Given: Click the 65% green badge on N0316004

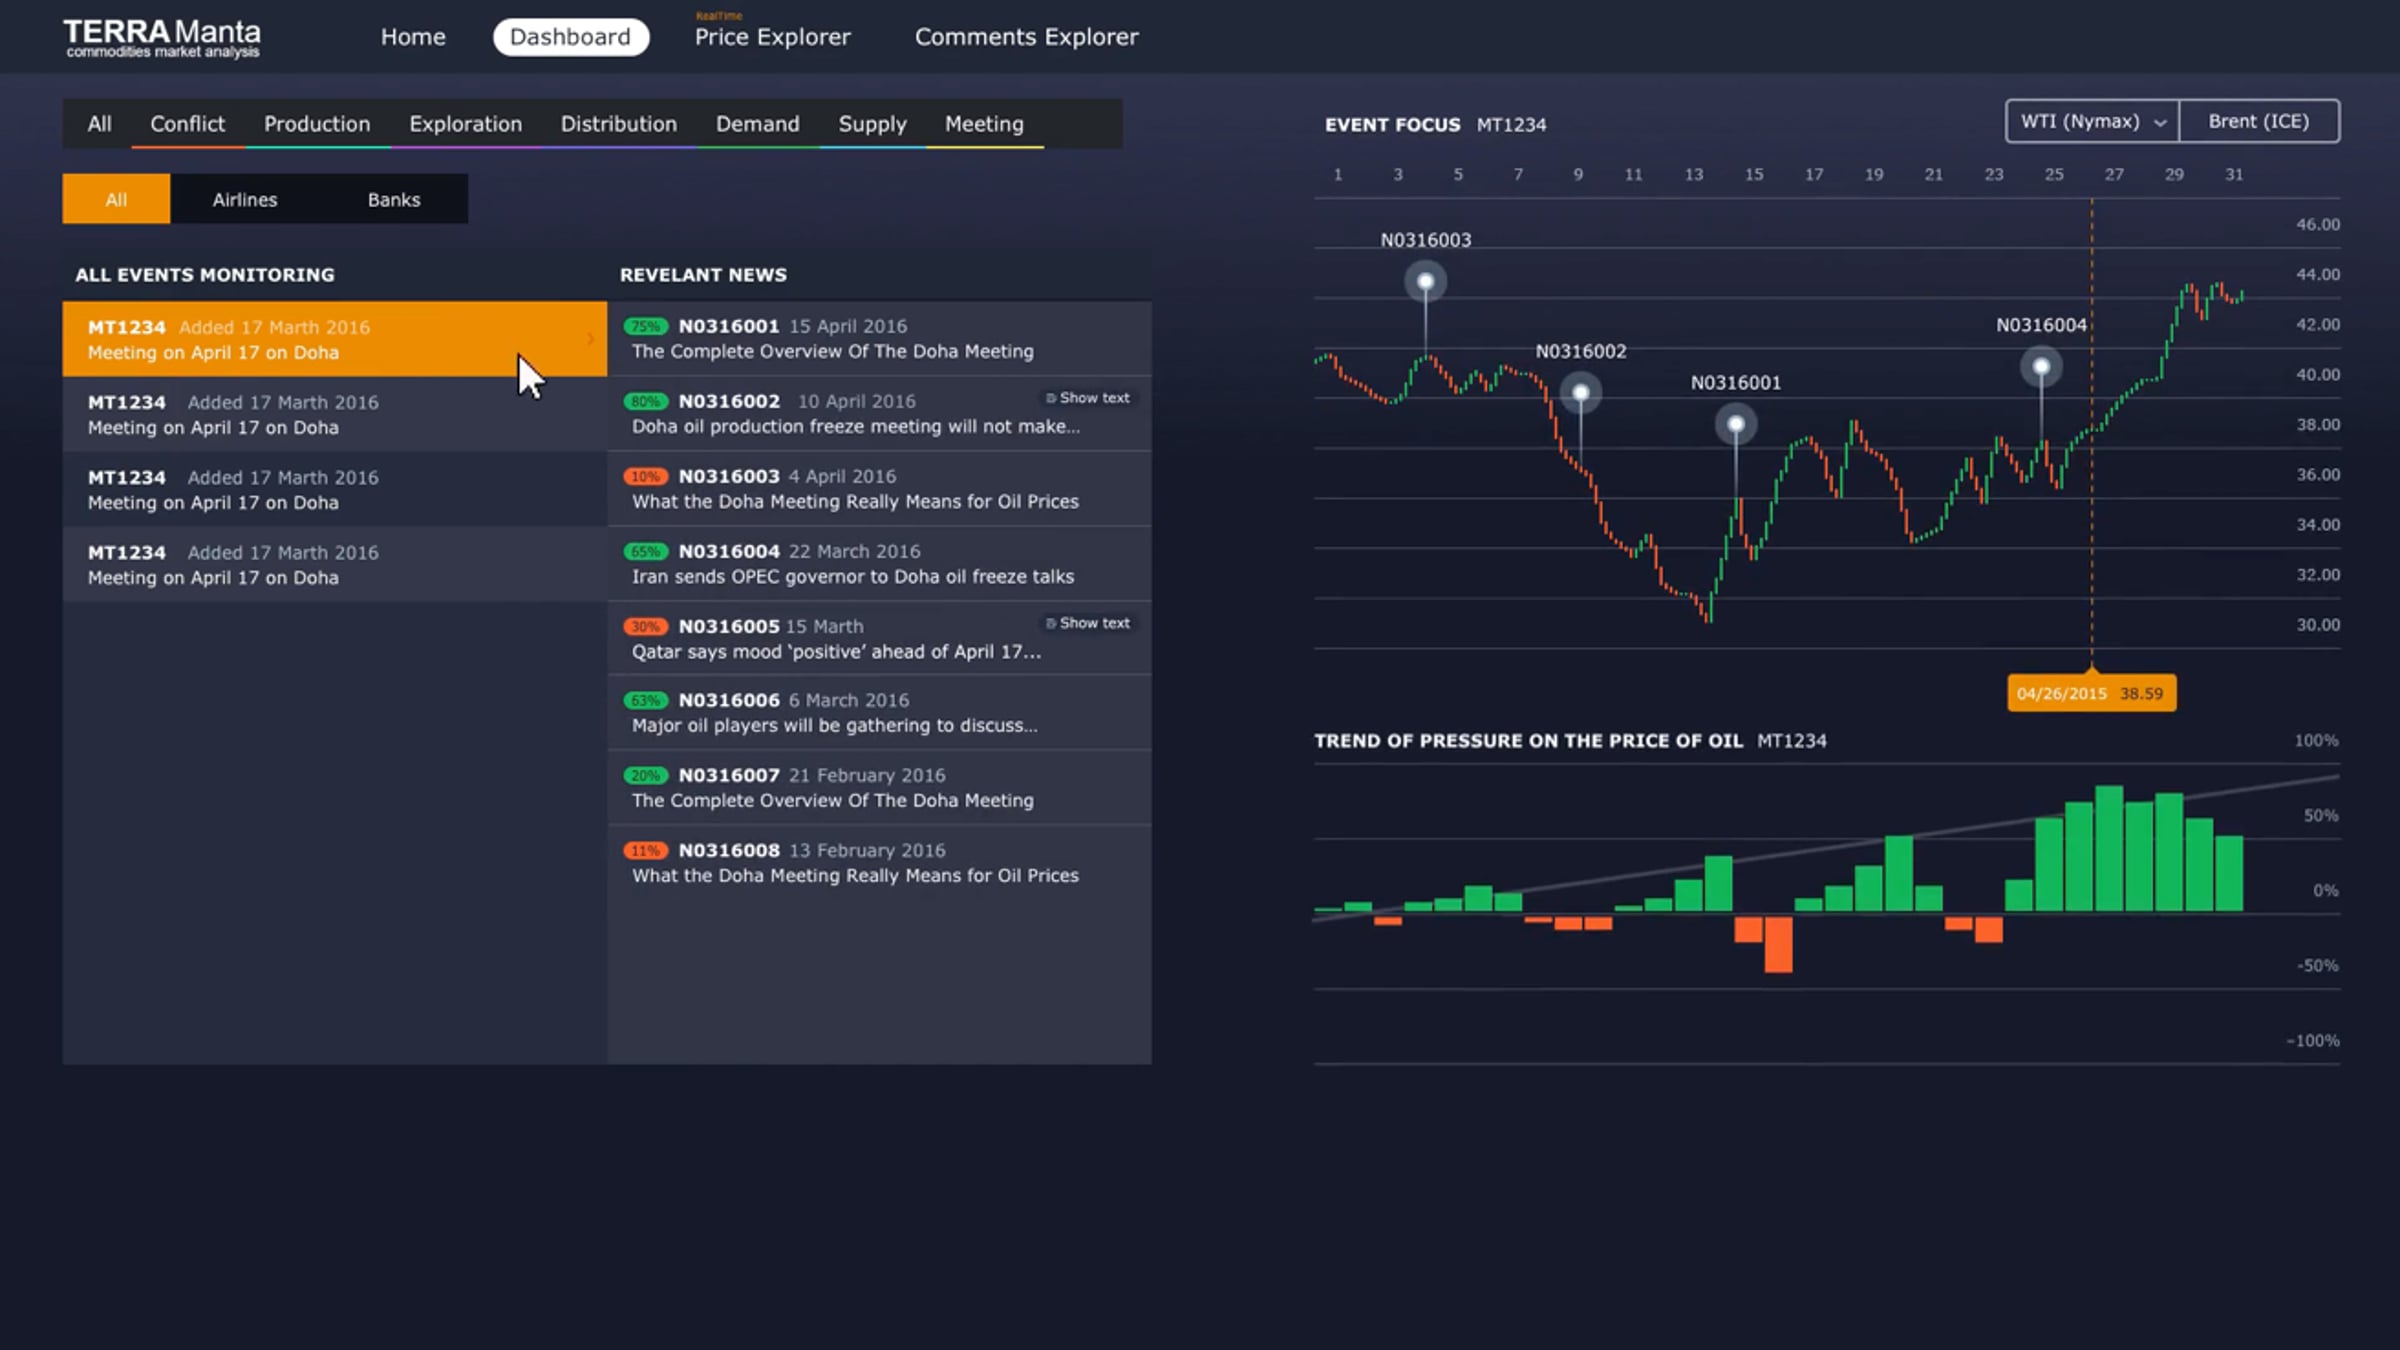Looking at the screenshot, I should click(x=646, y=551).
